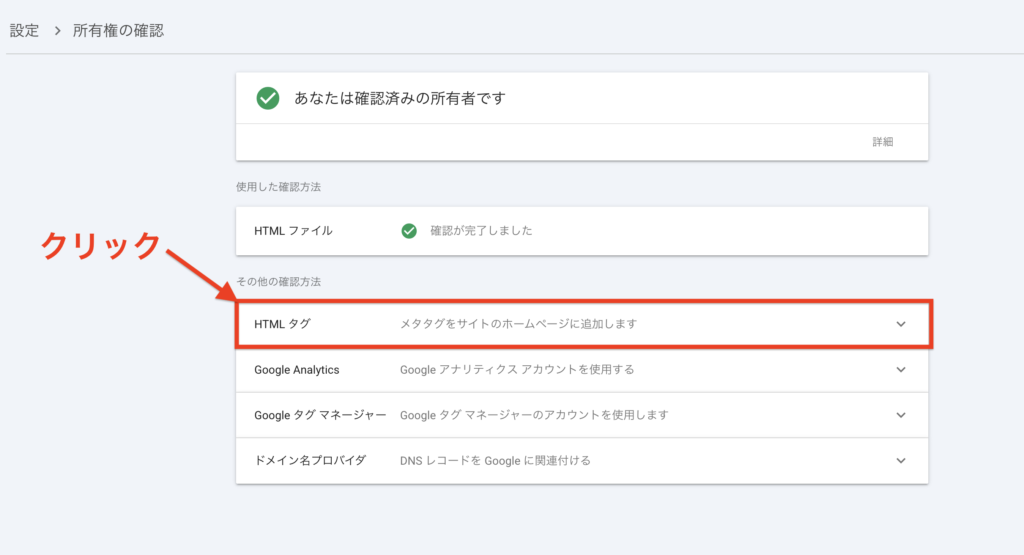This screenshot has height=555, width=1024.
Task: Click the 使用した確認方法 section label
Action: click(278, 187)
